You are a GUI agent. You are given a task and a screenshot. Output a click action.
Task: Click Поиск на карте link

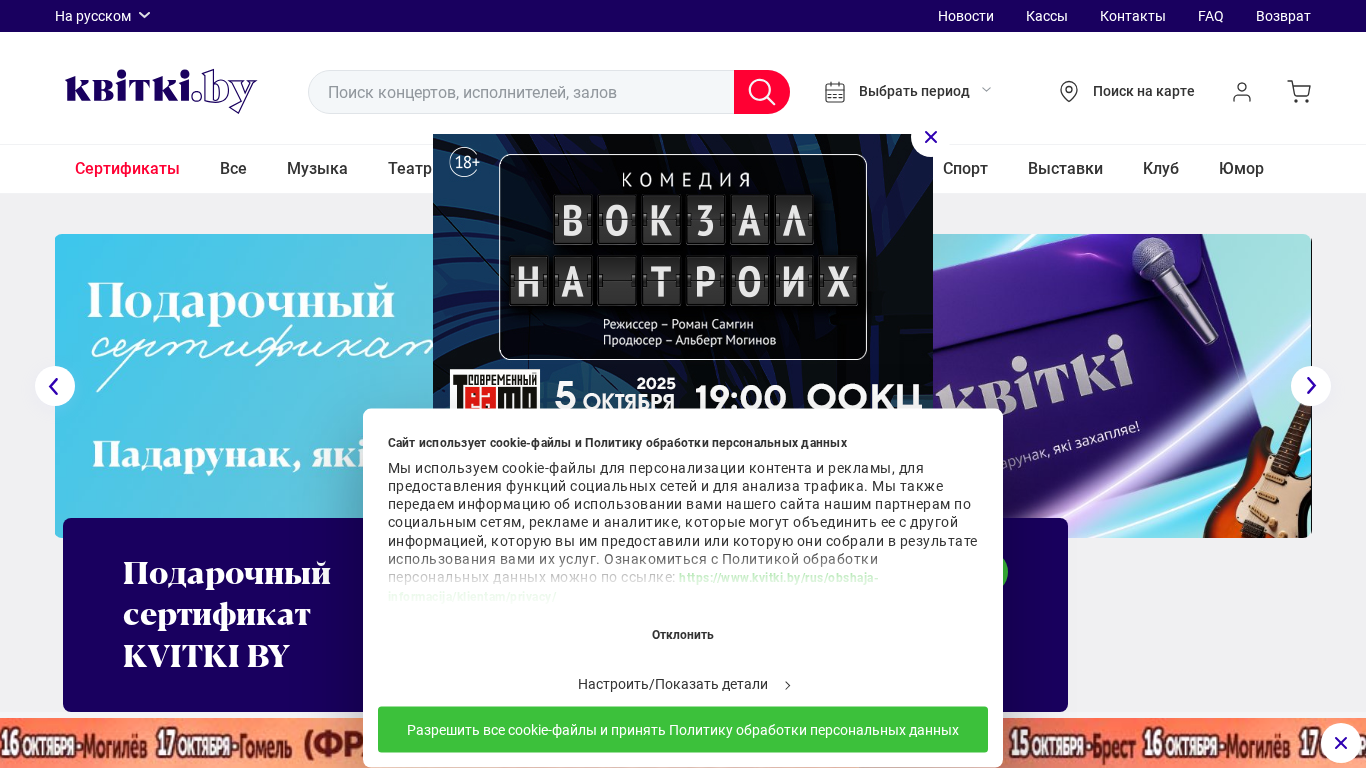coord(1144,91)
